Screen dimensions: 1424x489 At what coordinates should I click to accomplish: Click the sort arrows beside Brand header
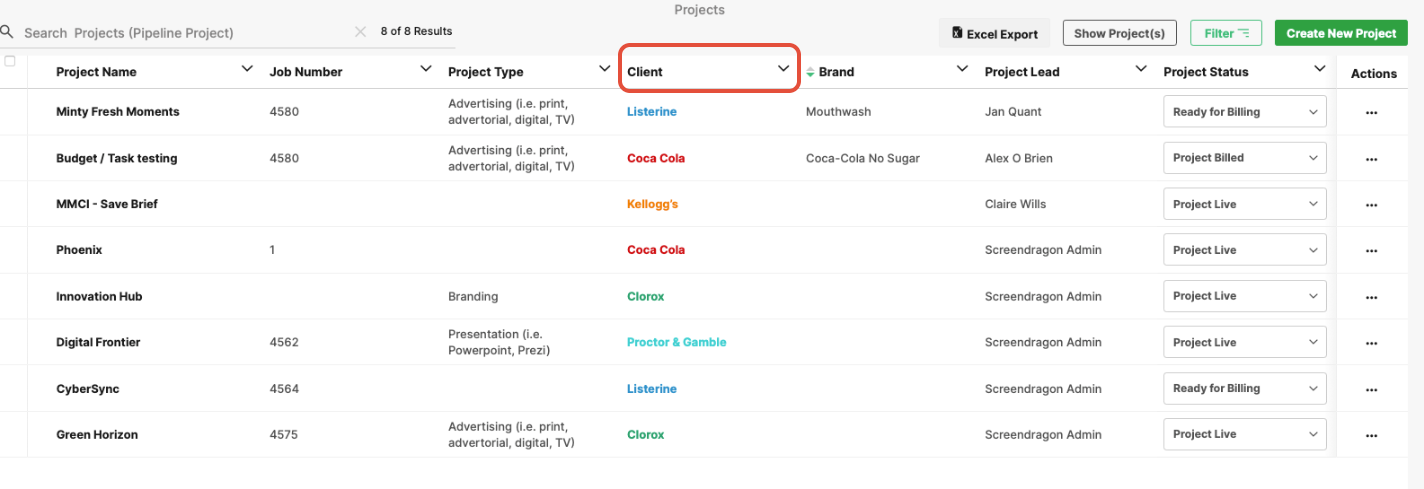pos(811,72)
